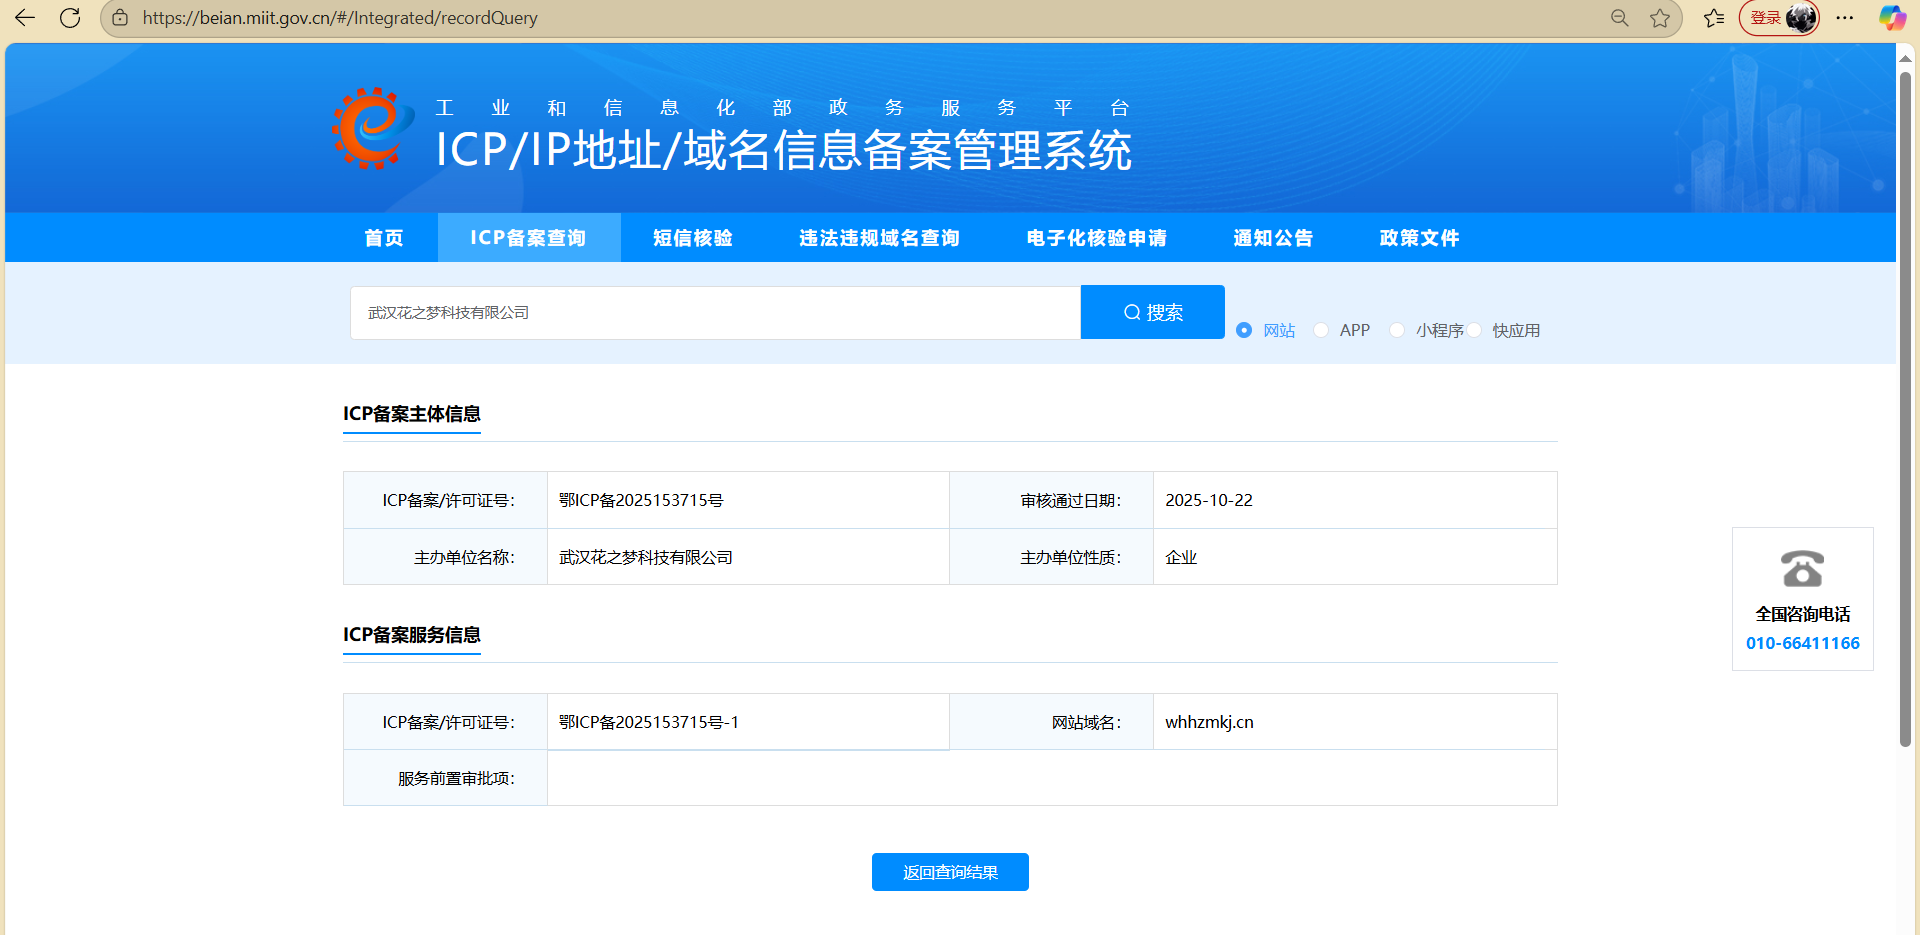Open the 首页 navigation tab
1920x935 pixels.
click(384, 238)
